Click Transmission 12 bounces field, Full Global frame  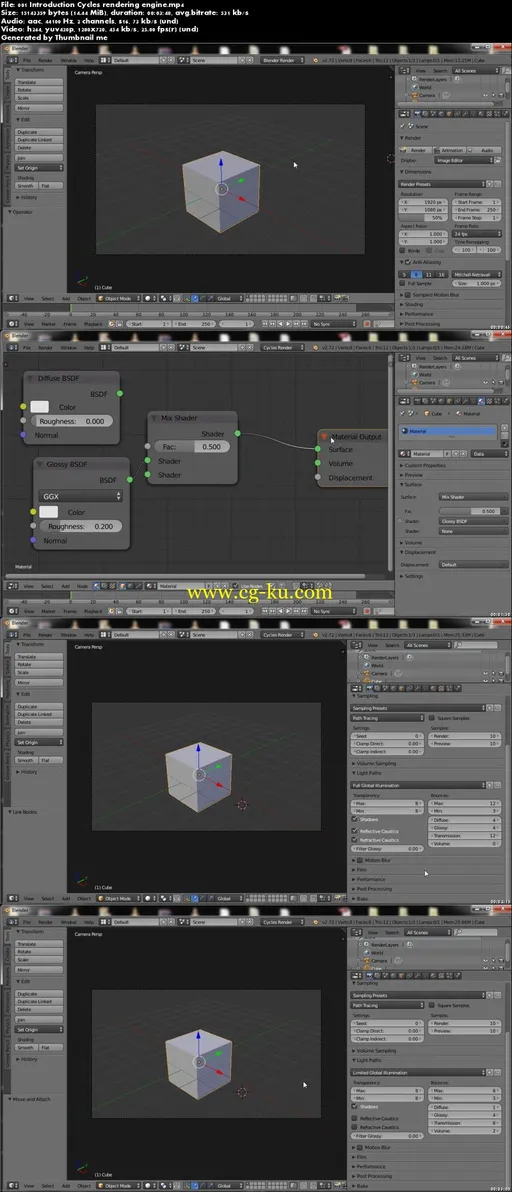point(465,835)
